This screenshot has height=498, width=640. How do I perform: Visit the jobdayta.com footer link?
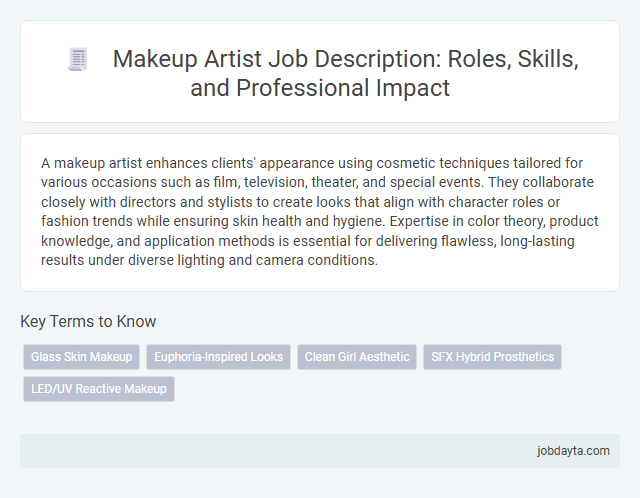coord(573,451)
